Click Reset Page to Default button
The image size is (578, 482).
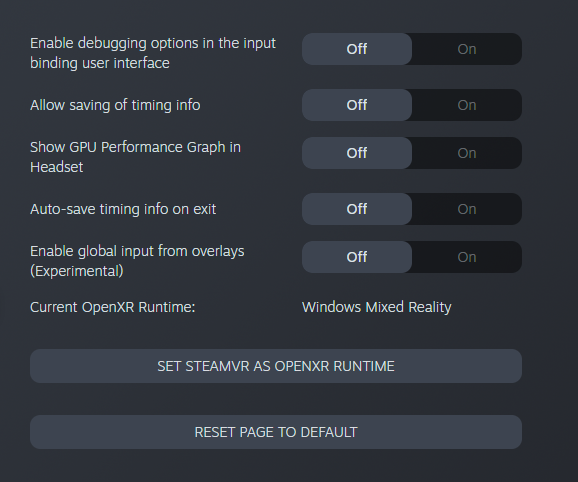[276, 432]
